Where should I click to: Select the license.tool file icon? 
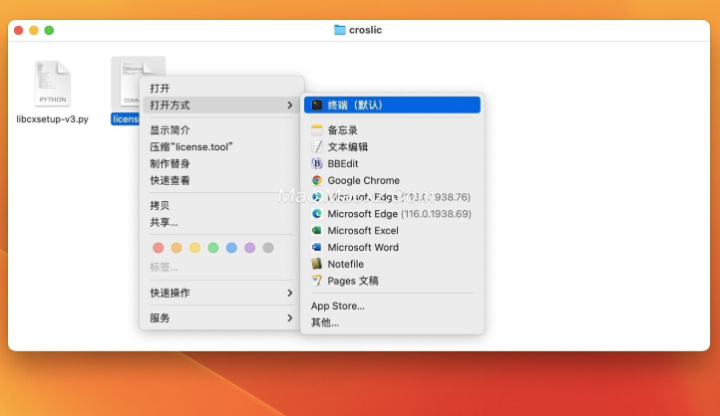coord(130,83)
